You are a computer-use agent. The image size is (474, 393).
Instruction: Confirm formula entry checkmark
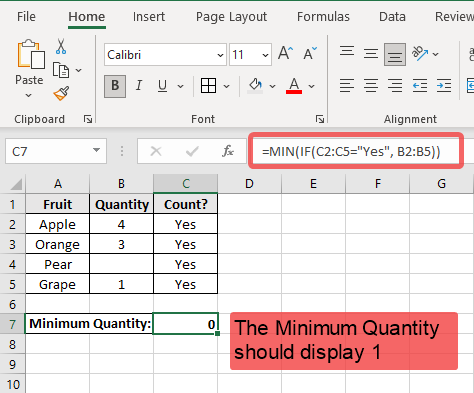192,152
